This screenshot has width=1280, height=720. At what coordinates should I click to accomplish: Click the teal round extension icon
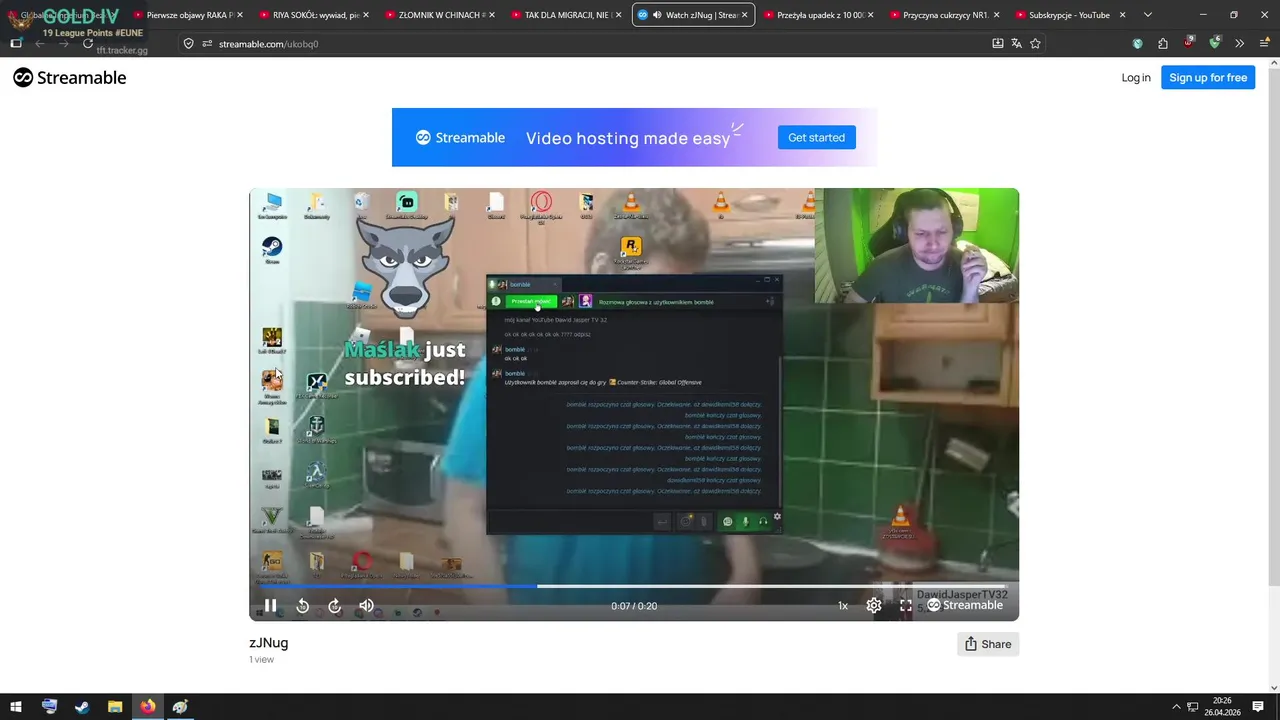[x=1138, y=44]
